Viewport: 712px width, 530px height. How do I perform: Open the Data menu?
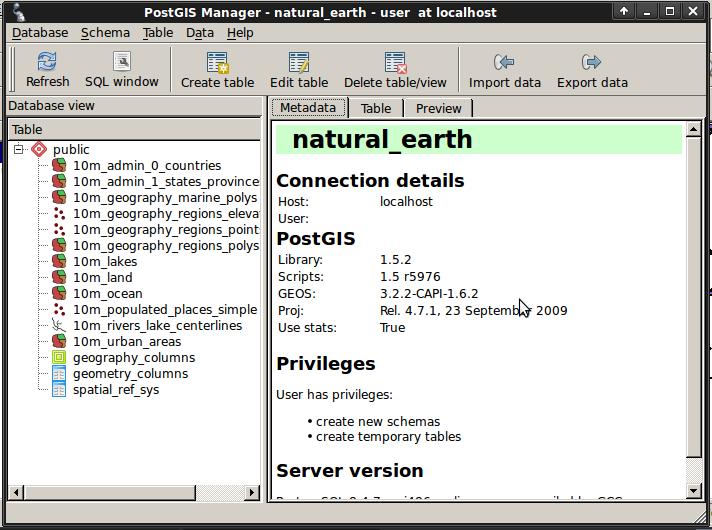(x=200, y=33)
